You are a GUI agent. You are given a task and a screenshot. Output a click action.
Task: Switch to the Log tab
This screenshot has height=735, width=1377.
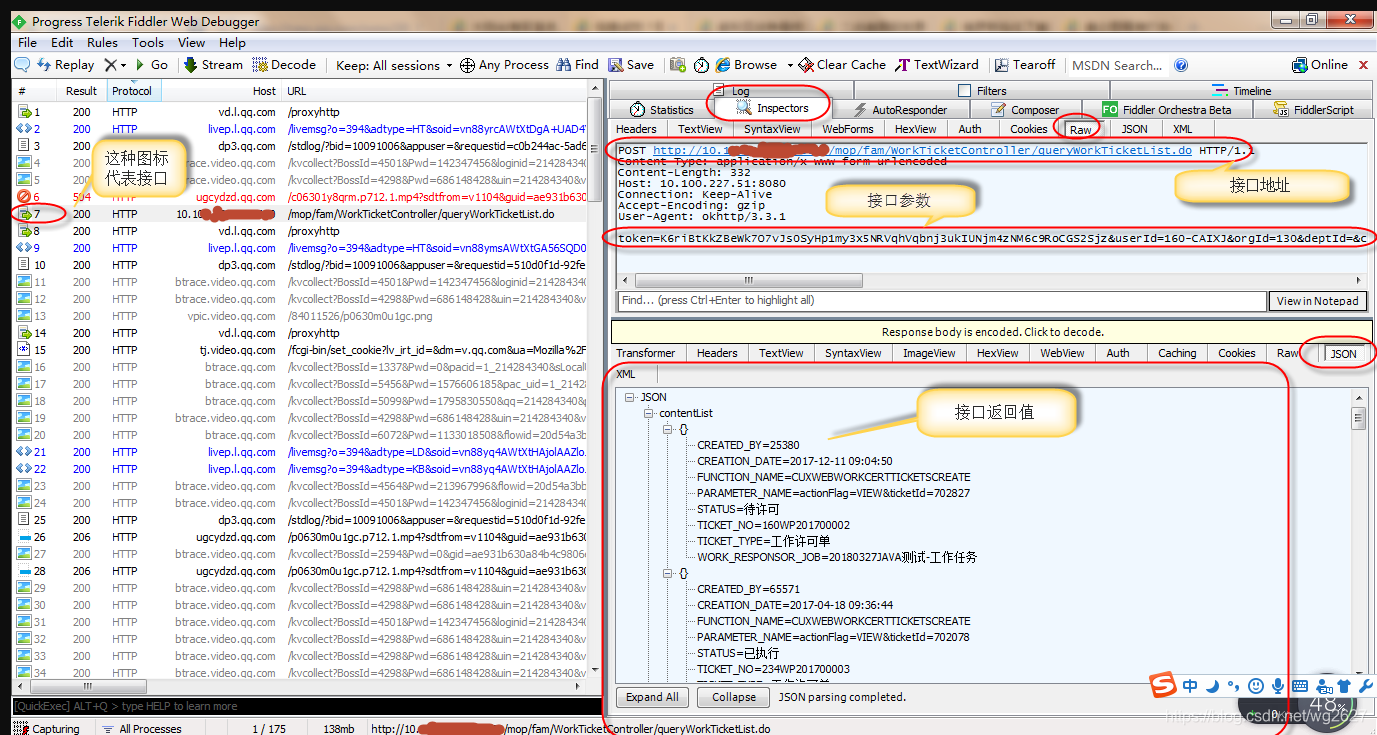(732, 91)
